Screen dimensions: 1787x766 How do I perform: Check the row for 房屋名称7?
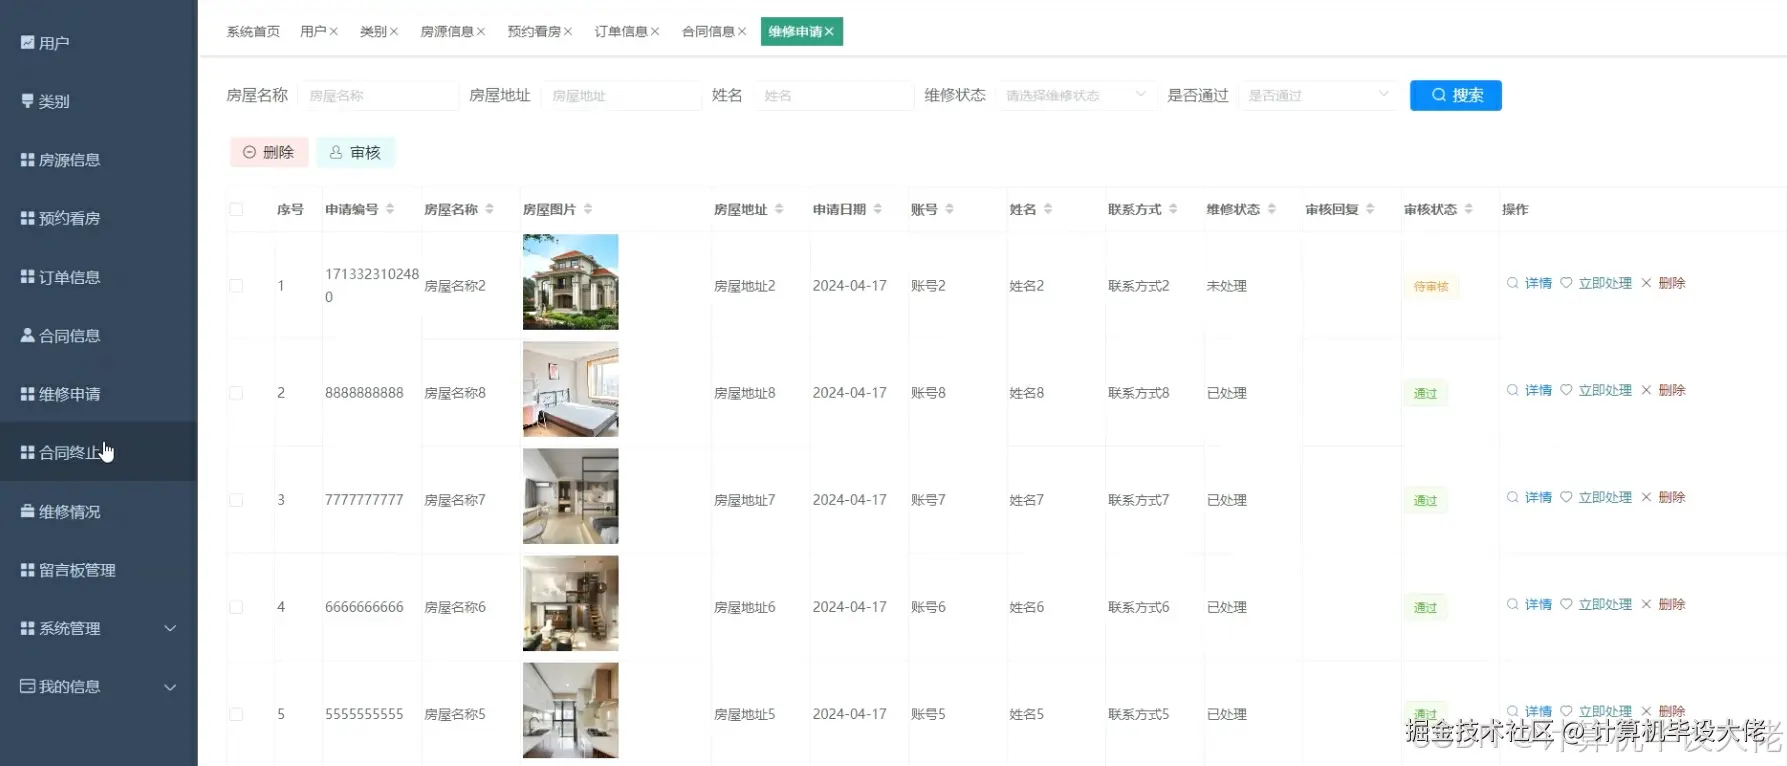coord(236,500)
